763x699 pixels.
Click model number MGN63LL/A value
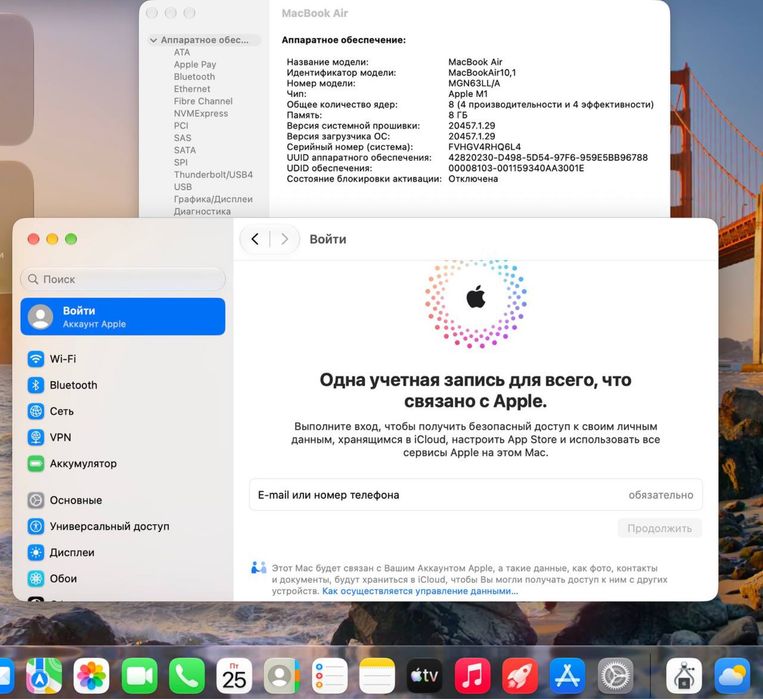click(x=474, y=83)
